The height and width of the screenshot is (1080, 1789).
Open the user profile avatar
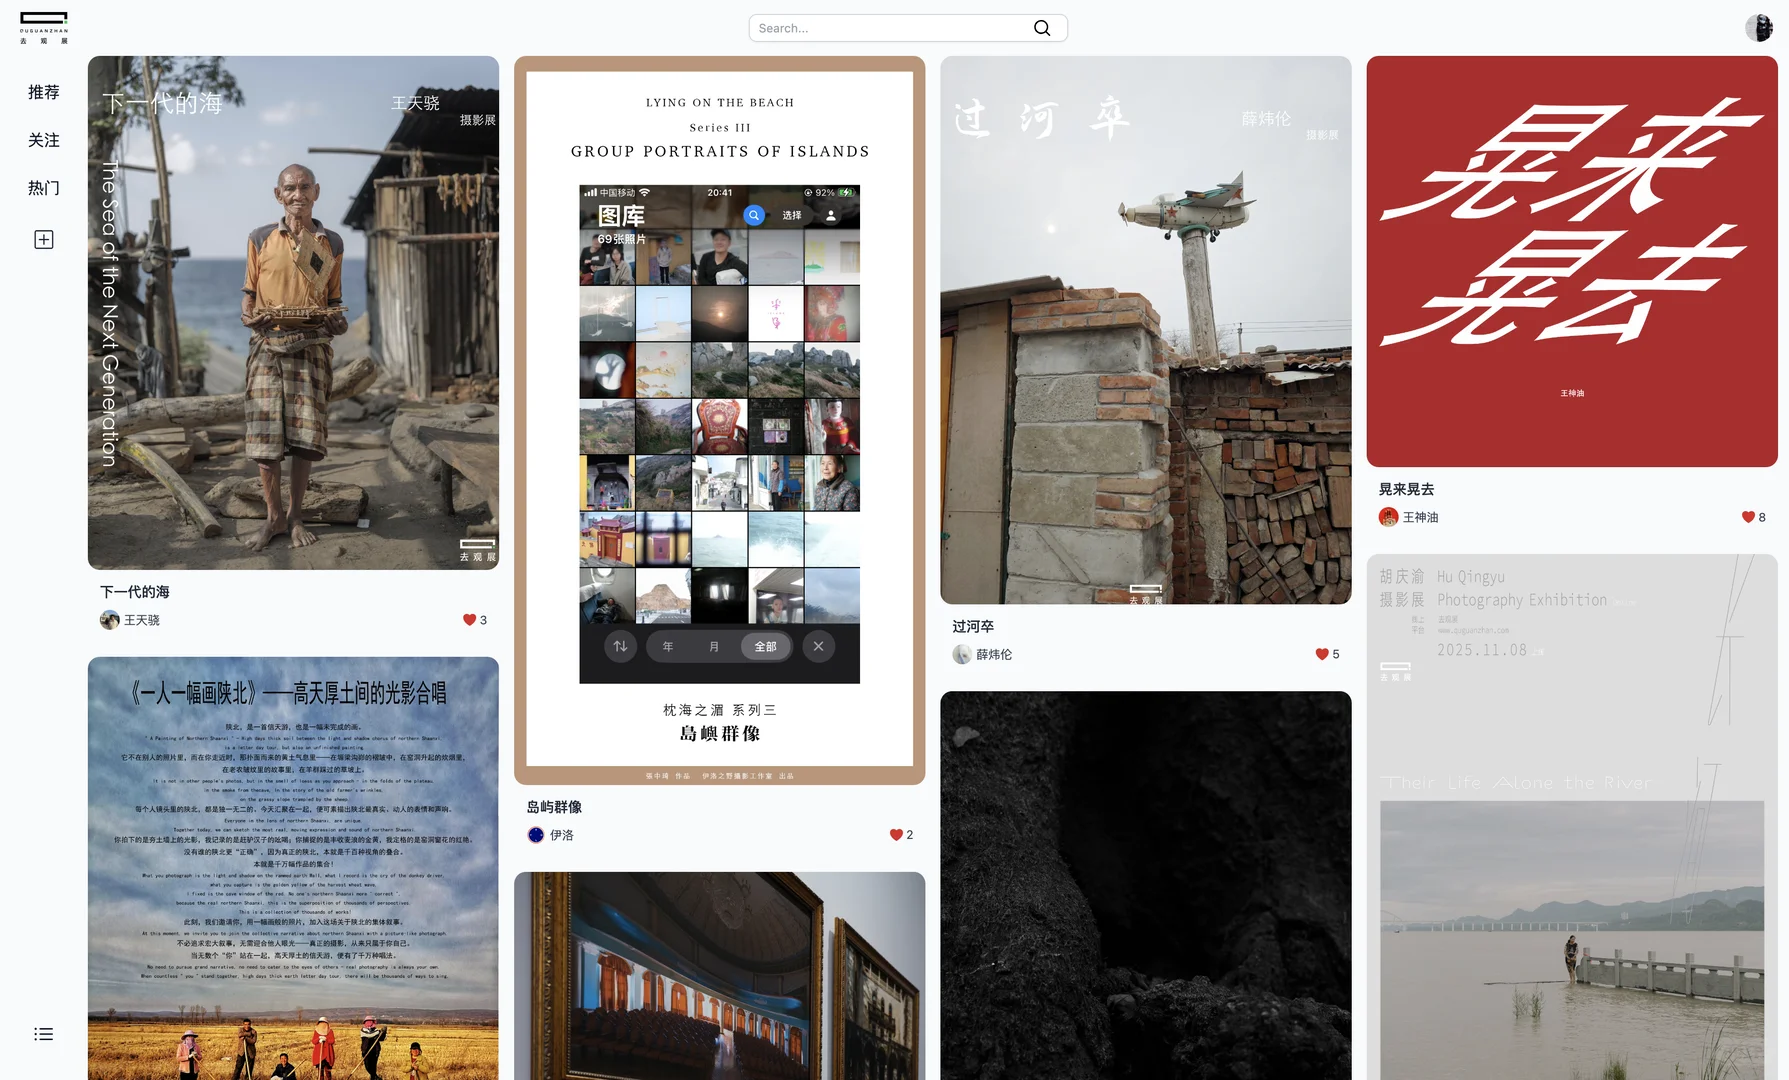point(1759,28)
